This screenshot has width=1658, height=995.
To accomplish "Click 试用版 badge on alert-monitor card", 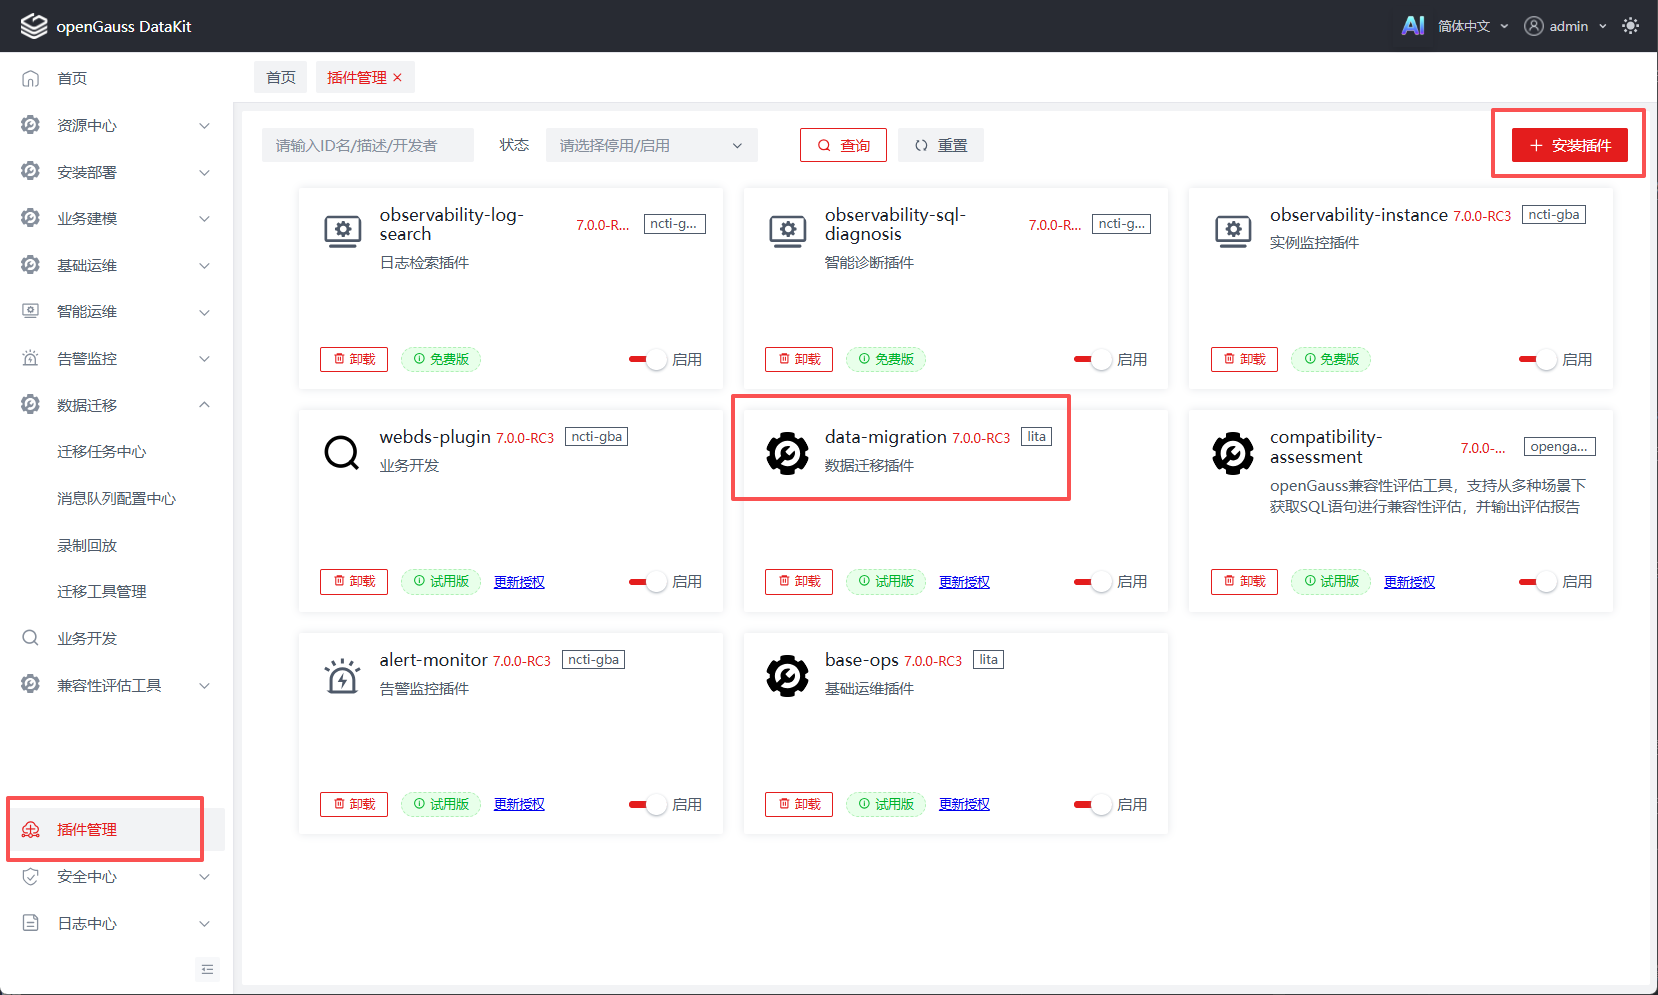I will pos(441,805).
